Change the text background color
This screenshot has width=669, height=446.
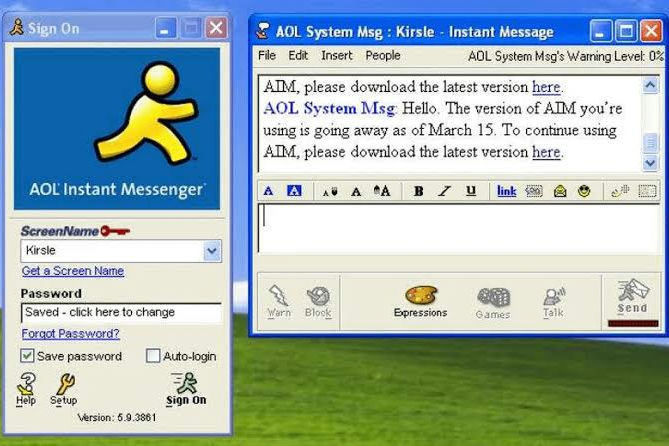[x=294, y=191]
